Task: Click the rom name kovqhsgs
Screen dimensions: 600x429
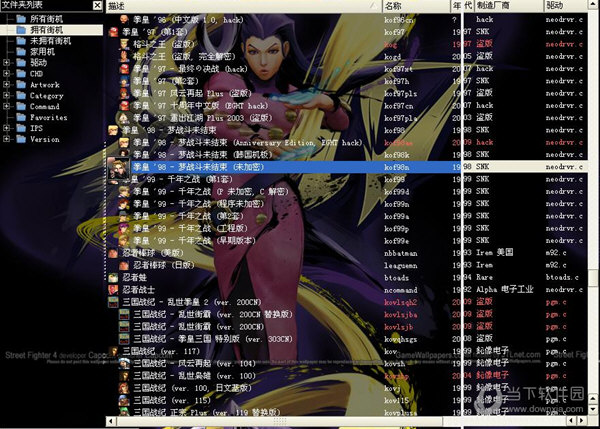Action: pyautogui.click(x=401, y=339)
